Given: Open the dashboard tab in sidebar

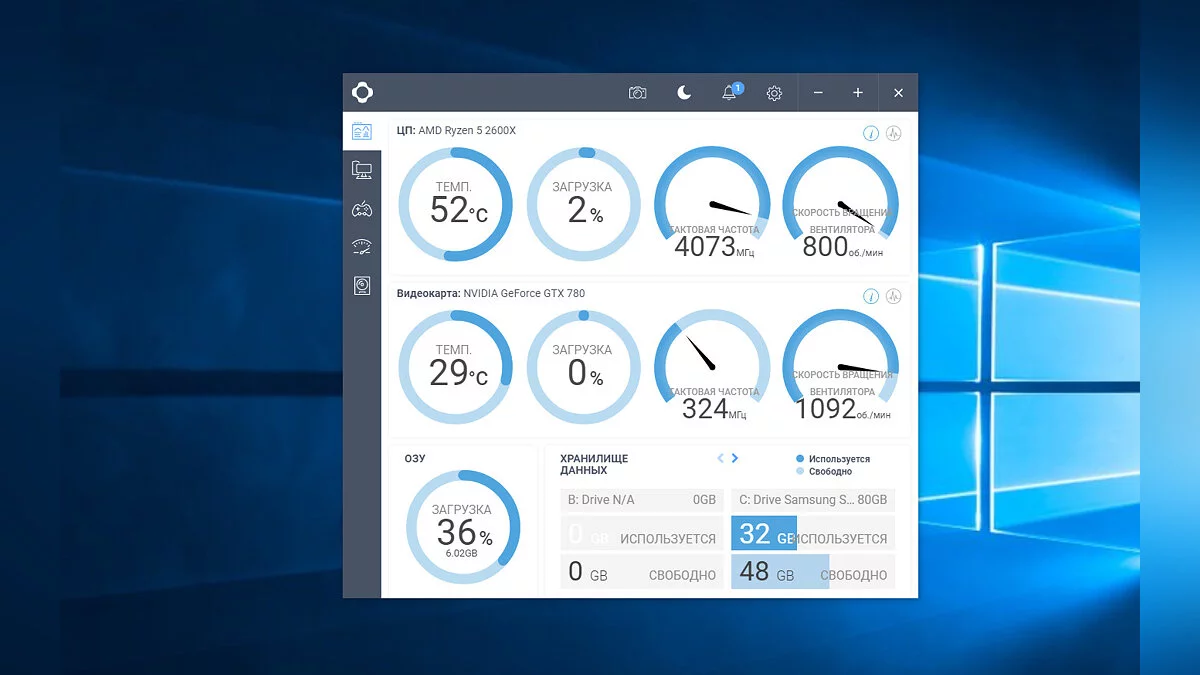Looking at the screenshot, I should (362, 131).
